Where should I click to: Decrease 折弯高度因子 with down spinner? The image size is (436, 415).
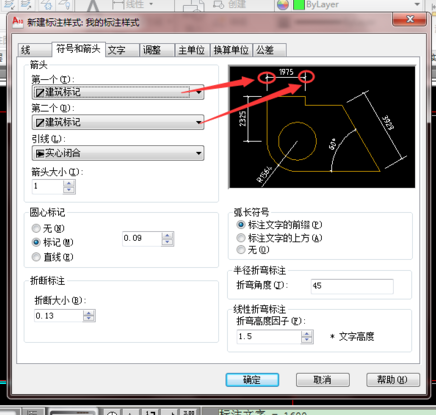pyautogui.click(x=307, y=340)
